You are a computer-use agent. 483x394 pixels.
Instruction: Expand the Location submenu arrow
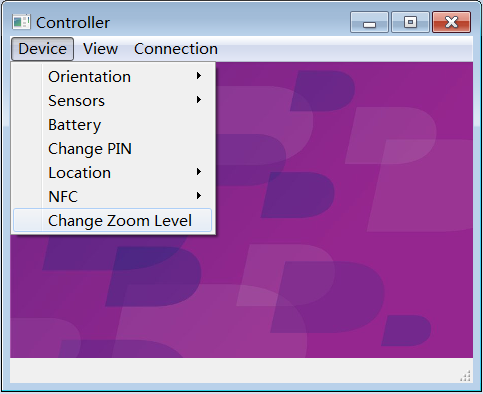point(199,172)
